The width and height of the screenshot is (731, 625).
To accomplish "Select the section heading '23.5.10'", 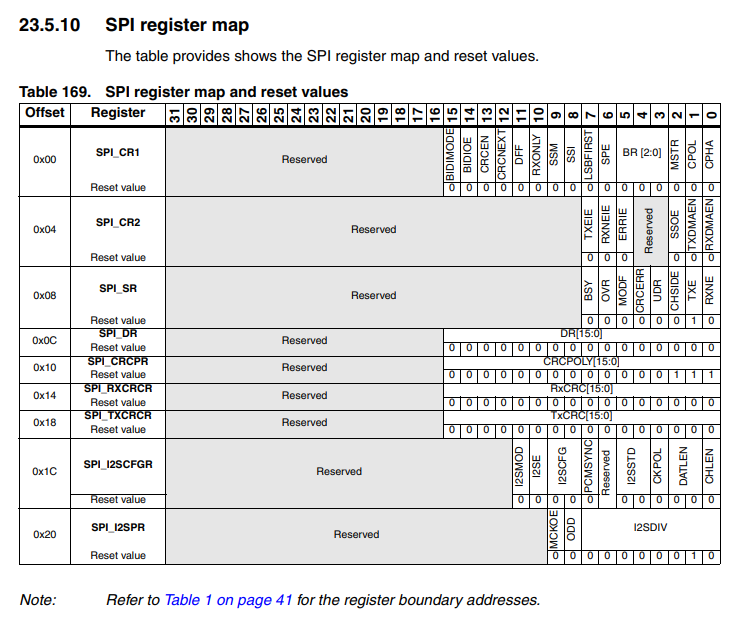I will coord(49,25).
